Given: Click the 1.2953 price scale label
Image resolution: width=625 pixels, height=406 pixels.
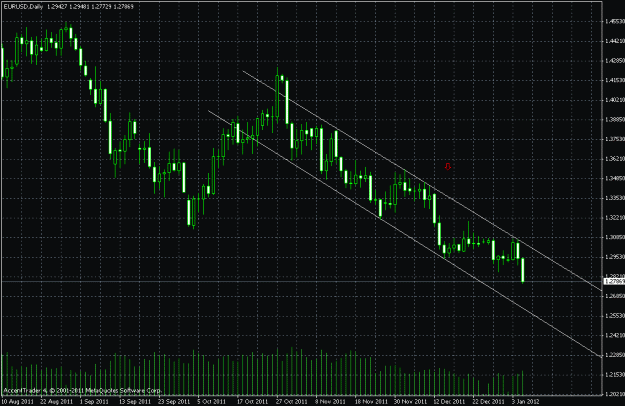Looking at the screenshot, I should 615,257.
